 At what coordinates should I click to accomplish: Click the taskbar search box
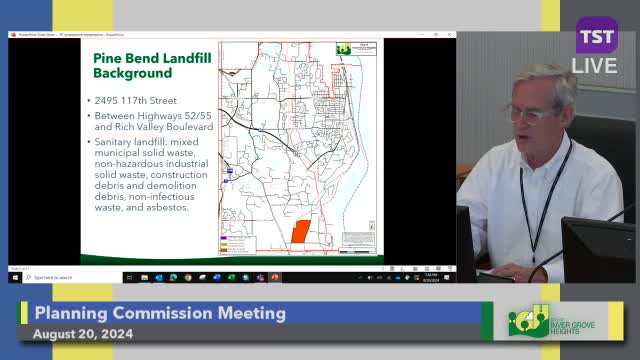[x=73, y=278]
